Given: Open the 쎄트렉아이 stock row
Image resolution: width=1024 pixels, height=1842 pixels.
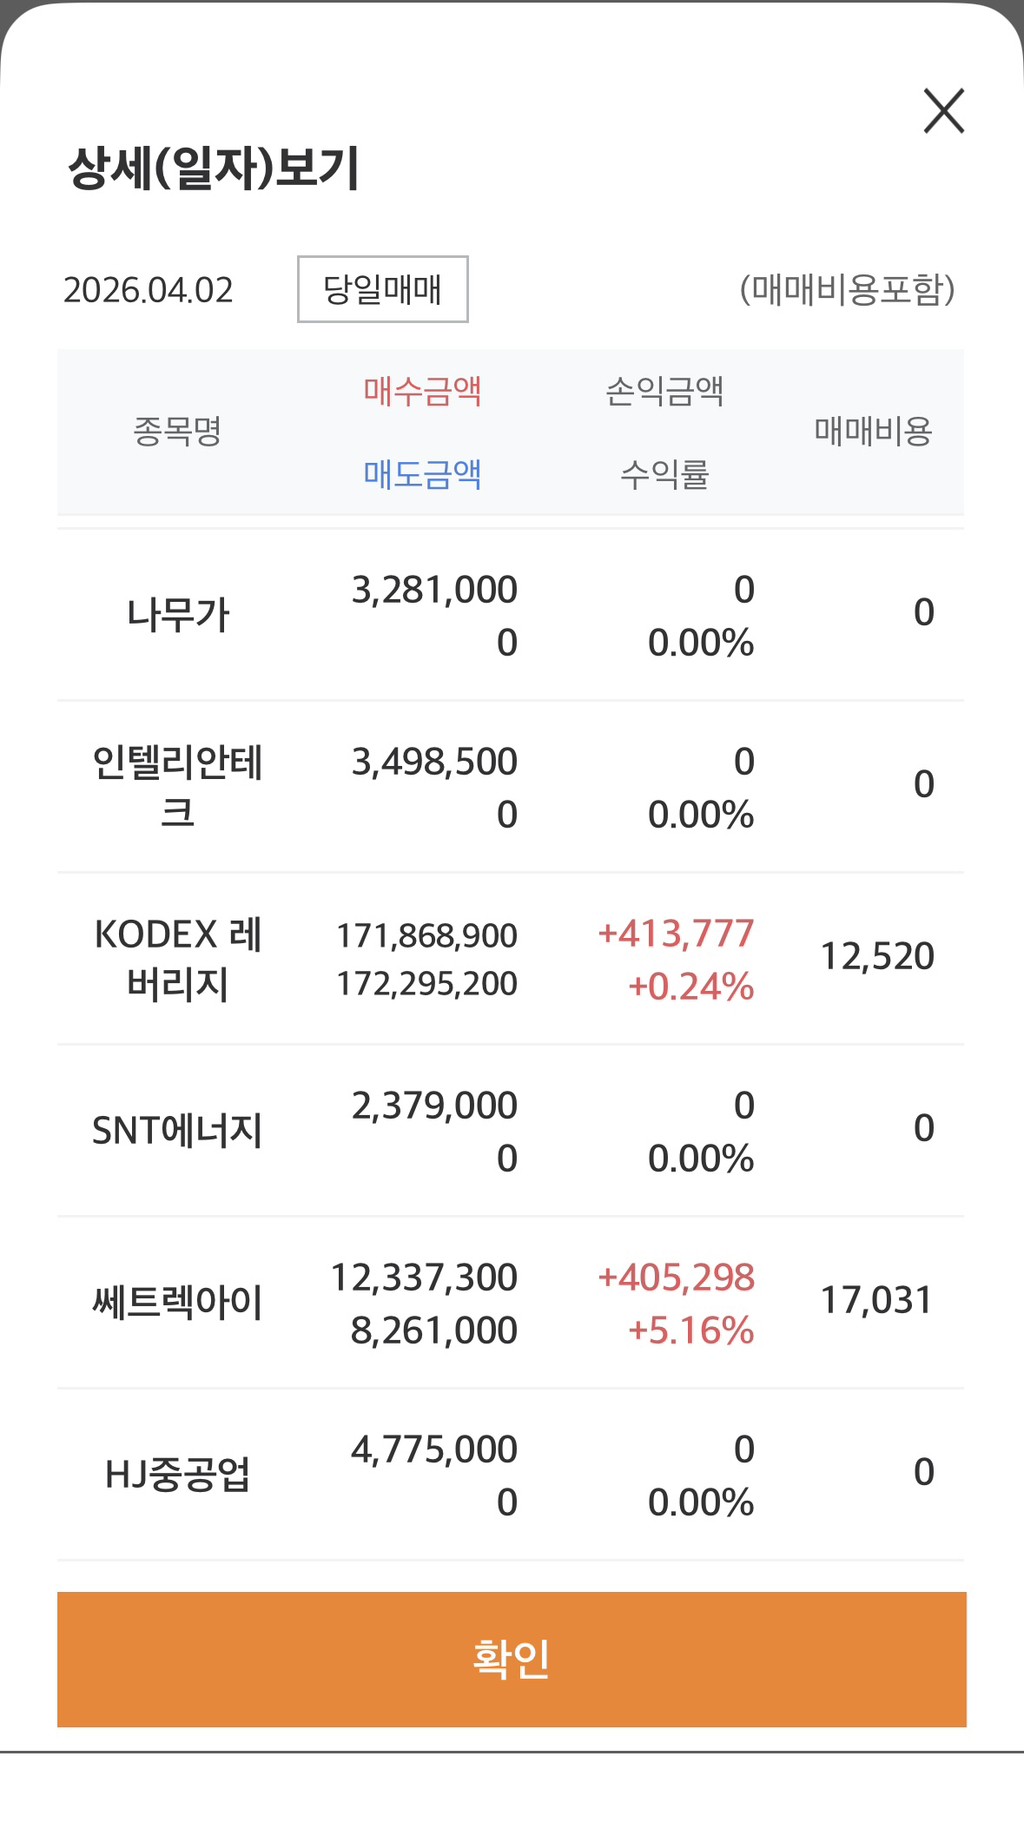Looking at the screenshot, I should coord(178,1302).
